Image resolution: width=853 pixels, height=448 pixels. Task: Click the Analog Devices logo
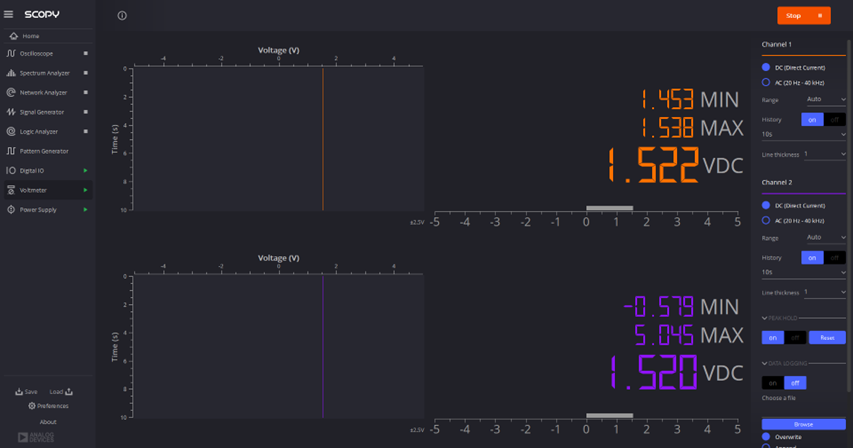click(36, 437)
